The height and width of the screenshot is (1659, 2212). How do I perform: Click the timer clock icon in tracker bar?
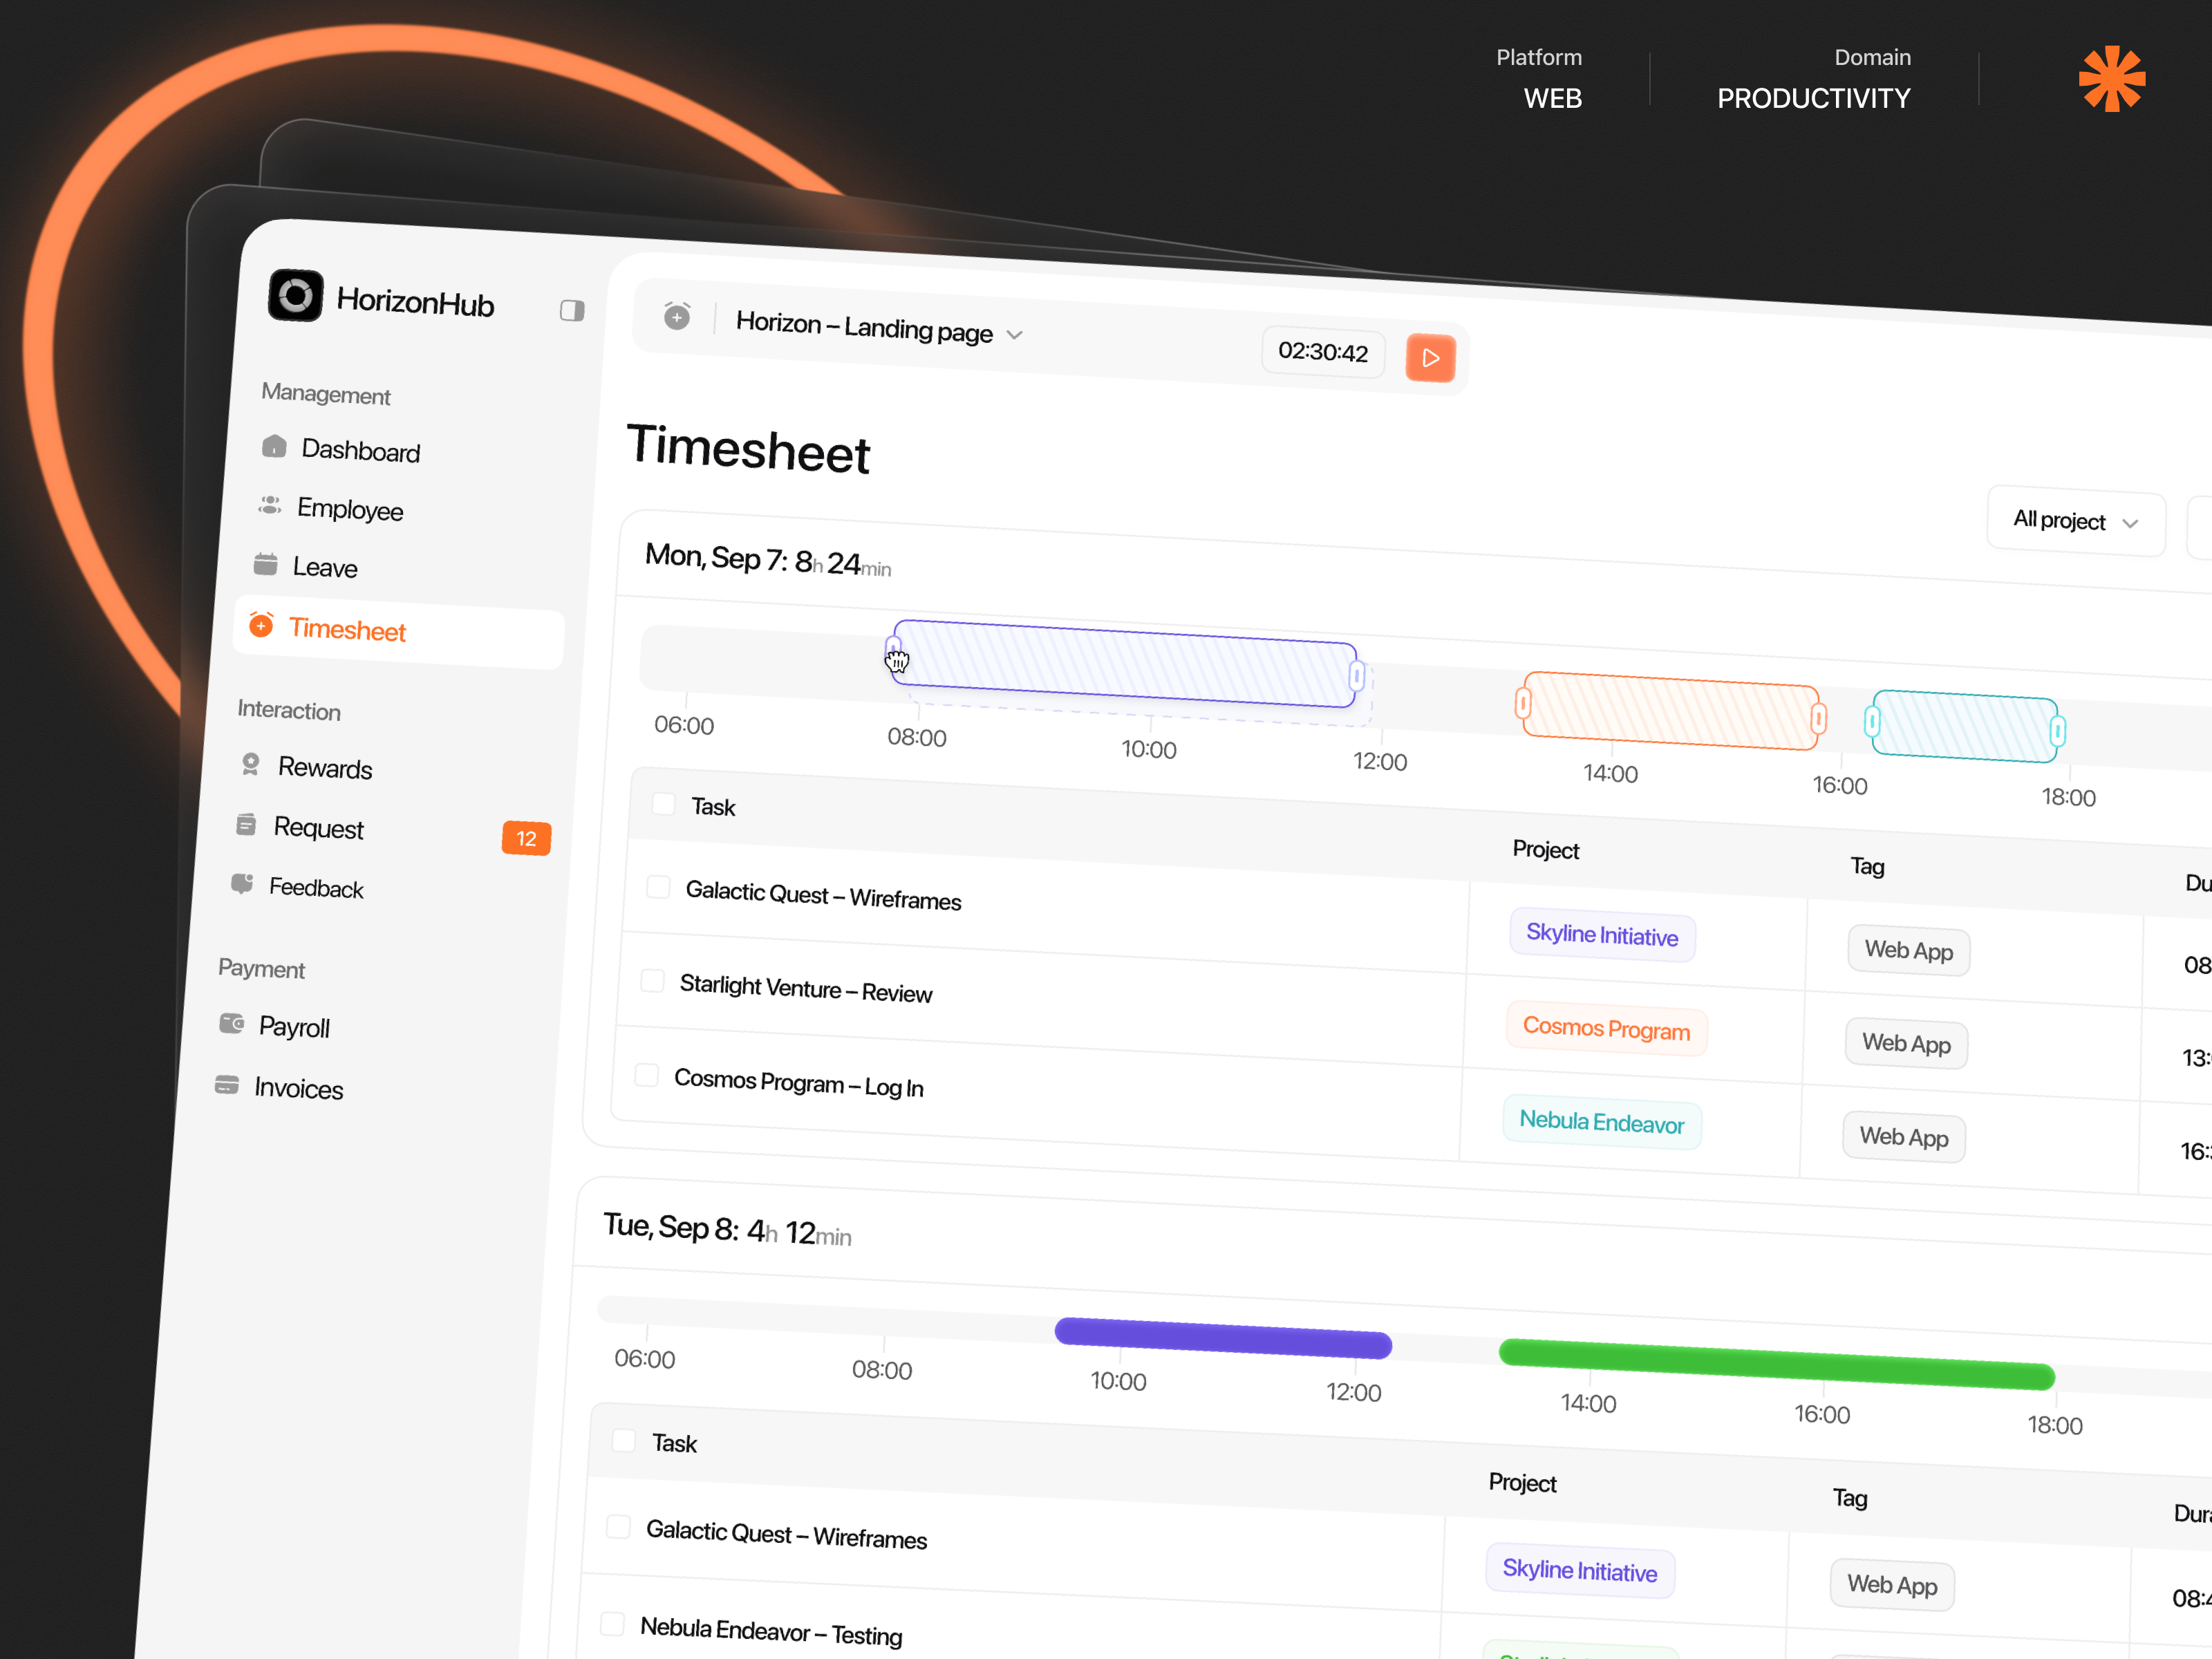point(677,316)
